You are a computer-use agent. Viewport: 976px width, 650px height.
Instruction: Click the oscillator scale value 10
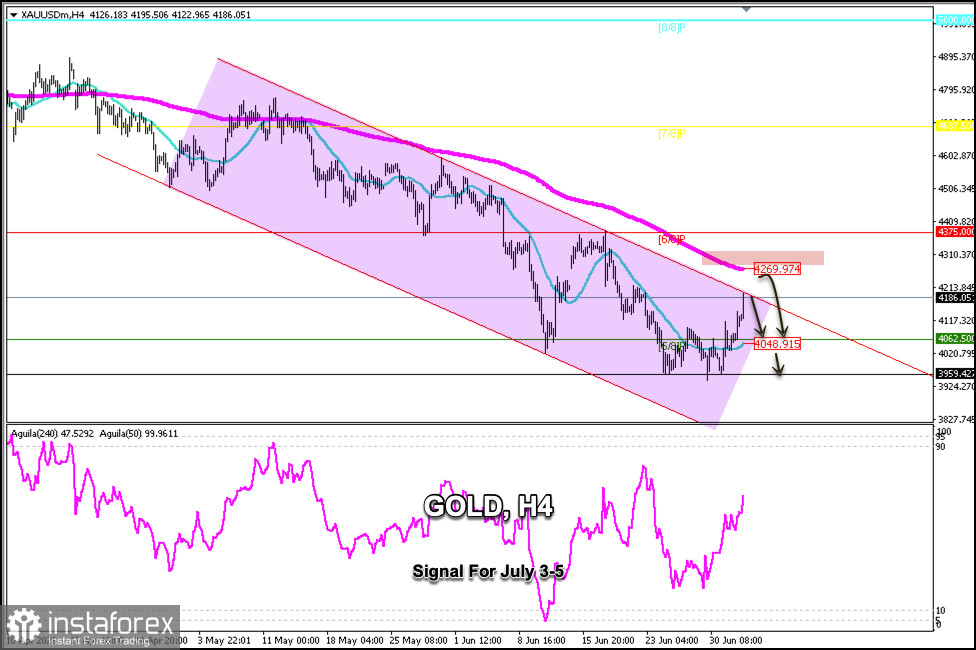[x=941, y=611]
